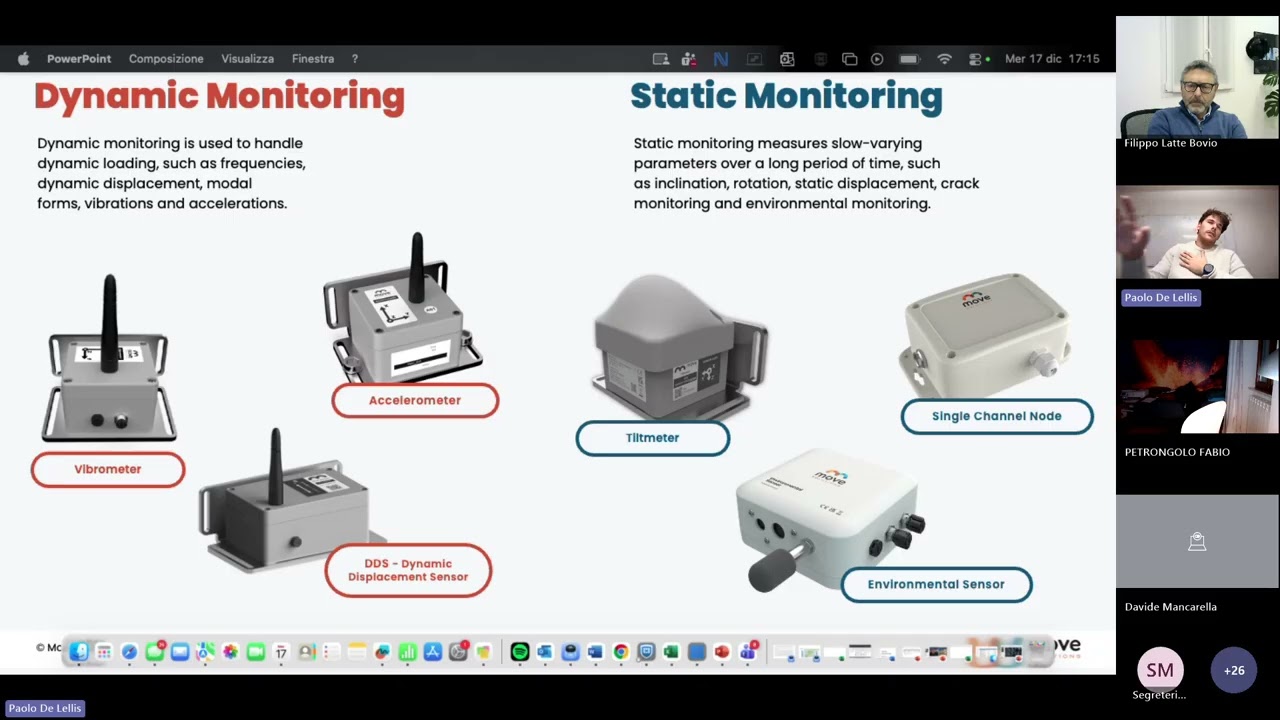The height and width of the screenshot is (720, 1280).
Task: Open System Settings from the dock
Action: (x=458, y=652)
